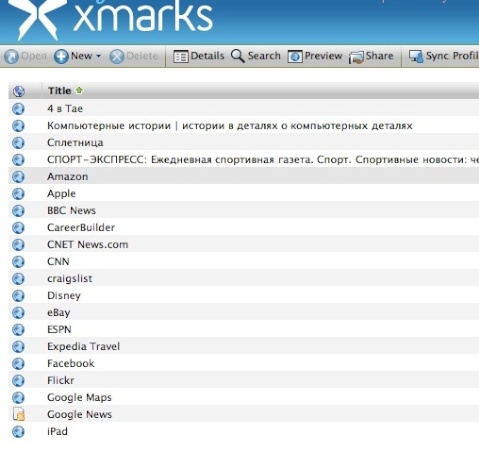Select the CareerBuilder bookmark

click(244, 228)
